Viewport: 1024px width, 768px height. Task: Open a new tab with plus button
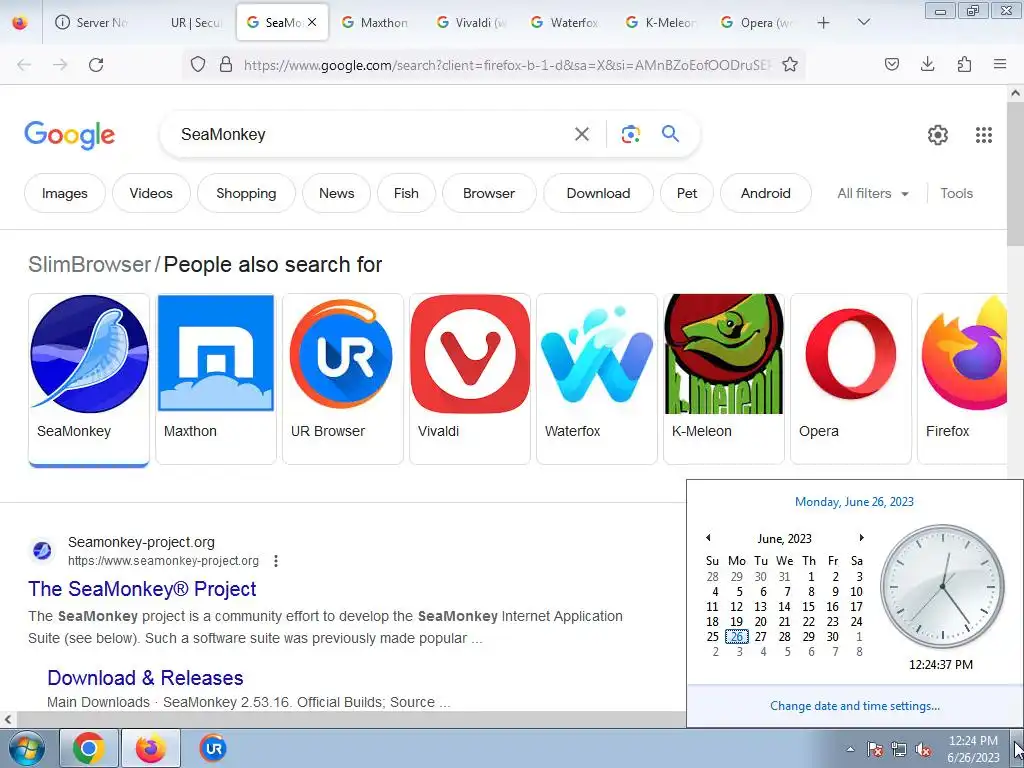click(824, 23)
